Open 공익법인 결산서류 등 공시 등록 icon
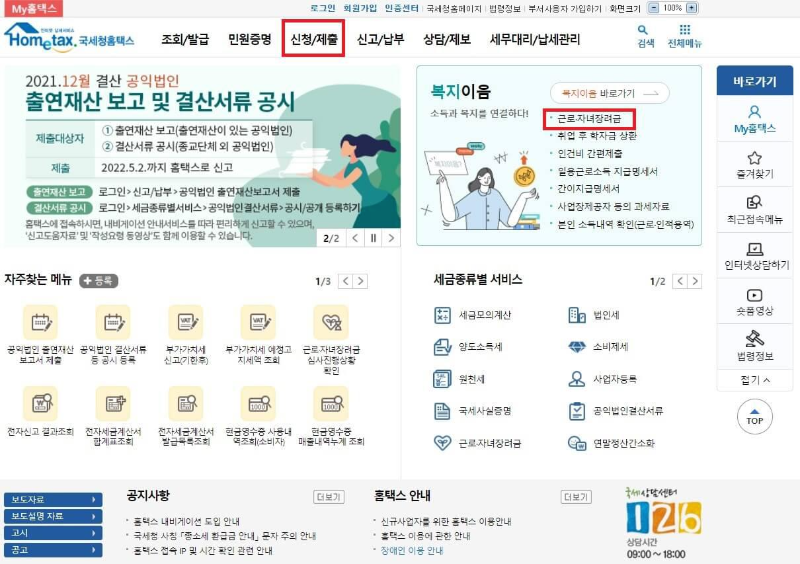Screen dimensions: 800x564 click(113, 322)
